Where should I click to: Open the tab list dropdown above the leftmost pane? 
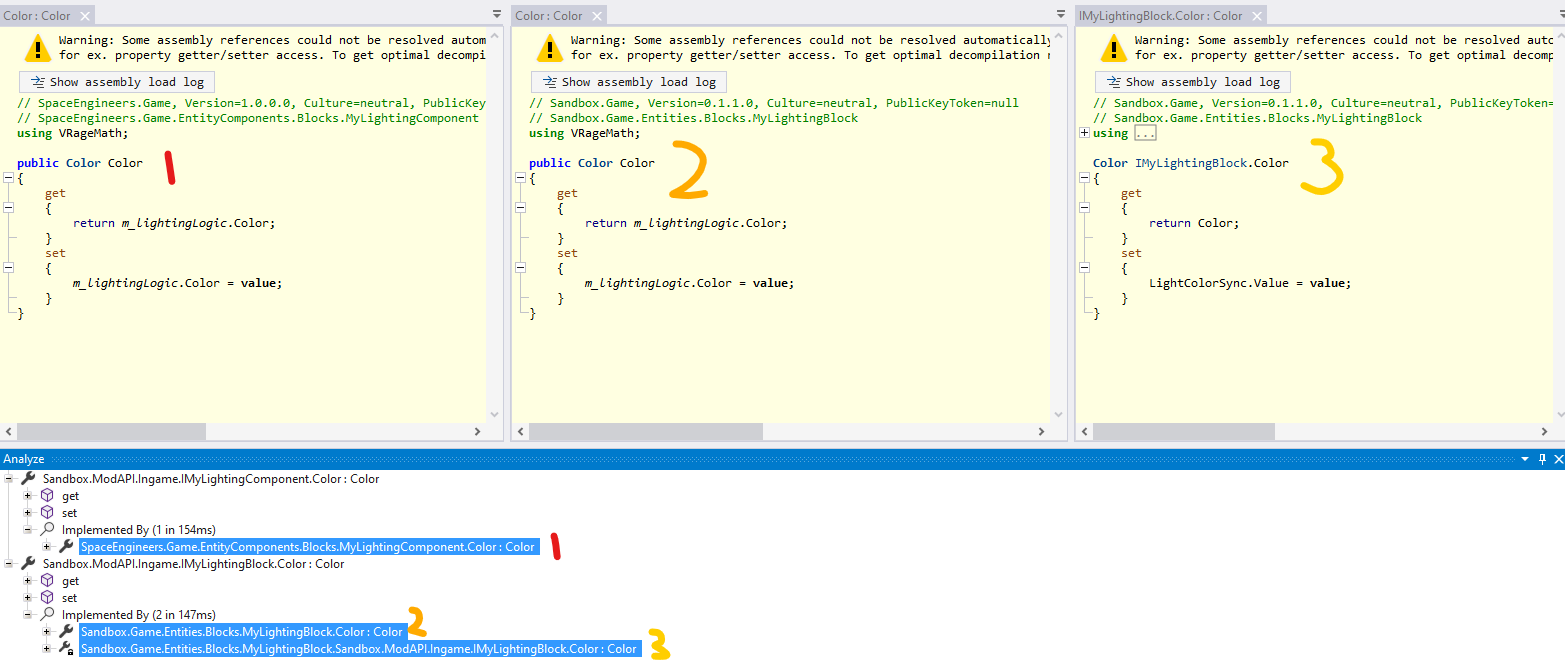point(497,15)
